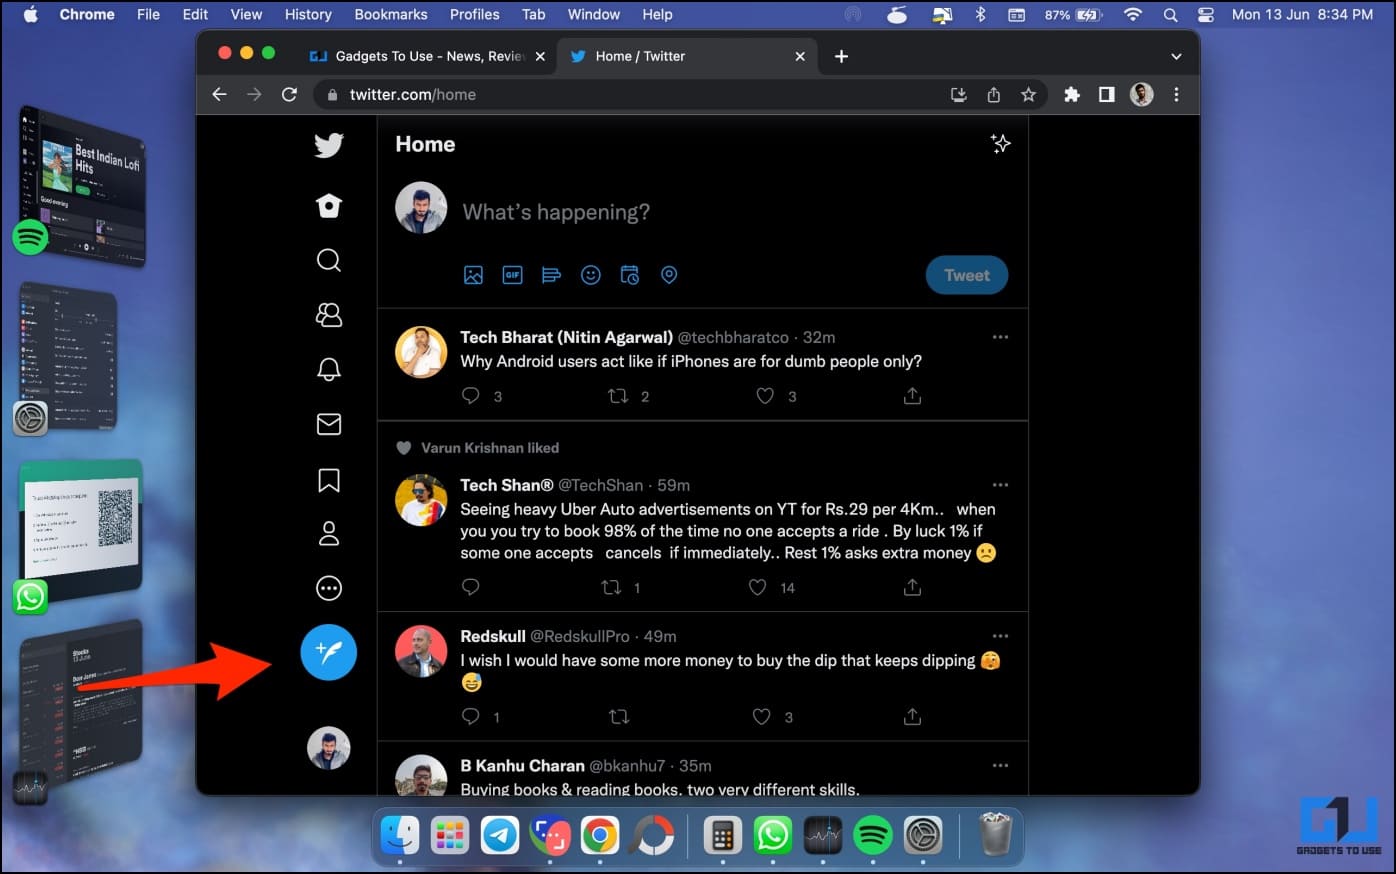Viewport: 1396px width, 874px height.
Task: Open the emoji picker in composer
Action: click(x=591, y=275)
